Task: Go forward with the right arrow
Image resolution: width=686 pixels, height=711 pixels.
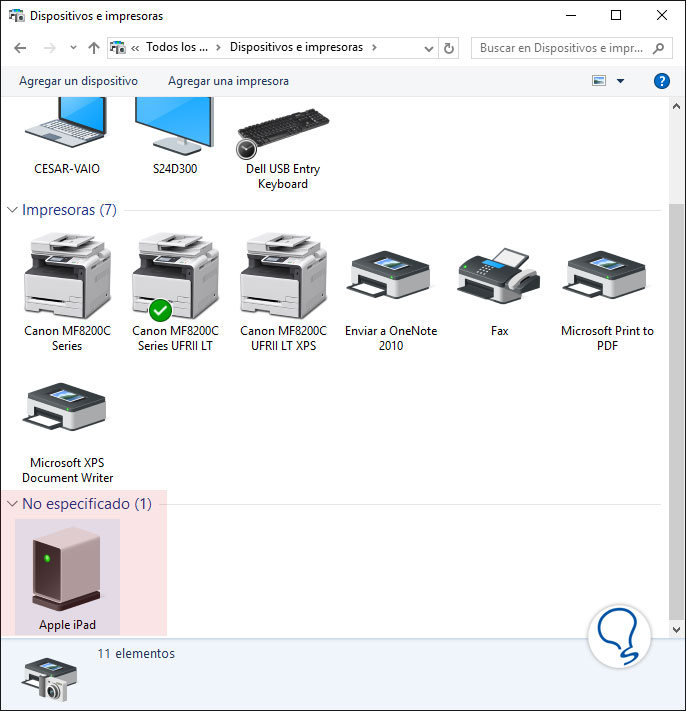Action: (x=50, y=48)
